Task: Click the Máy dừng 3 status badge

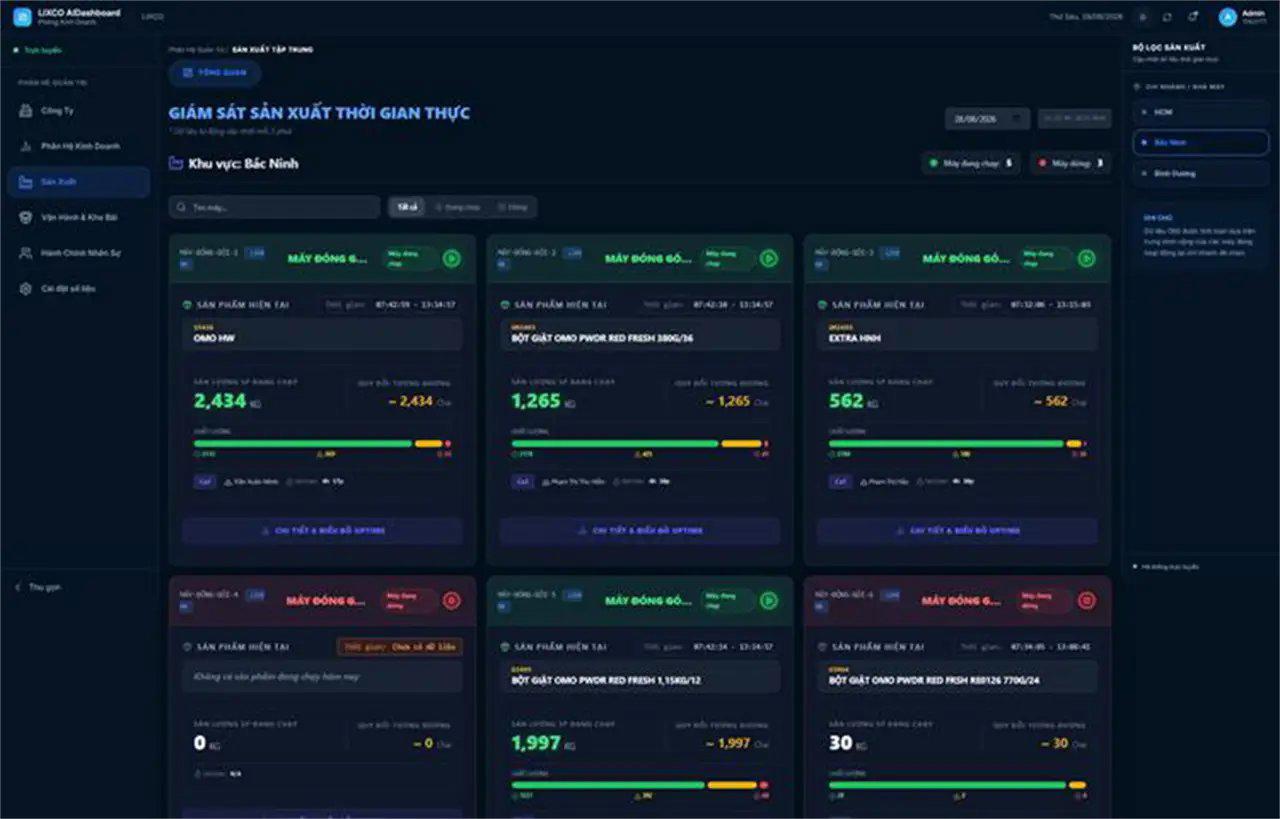Action: [1071, 163]
